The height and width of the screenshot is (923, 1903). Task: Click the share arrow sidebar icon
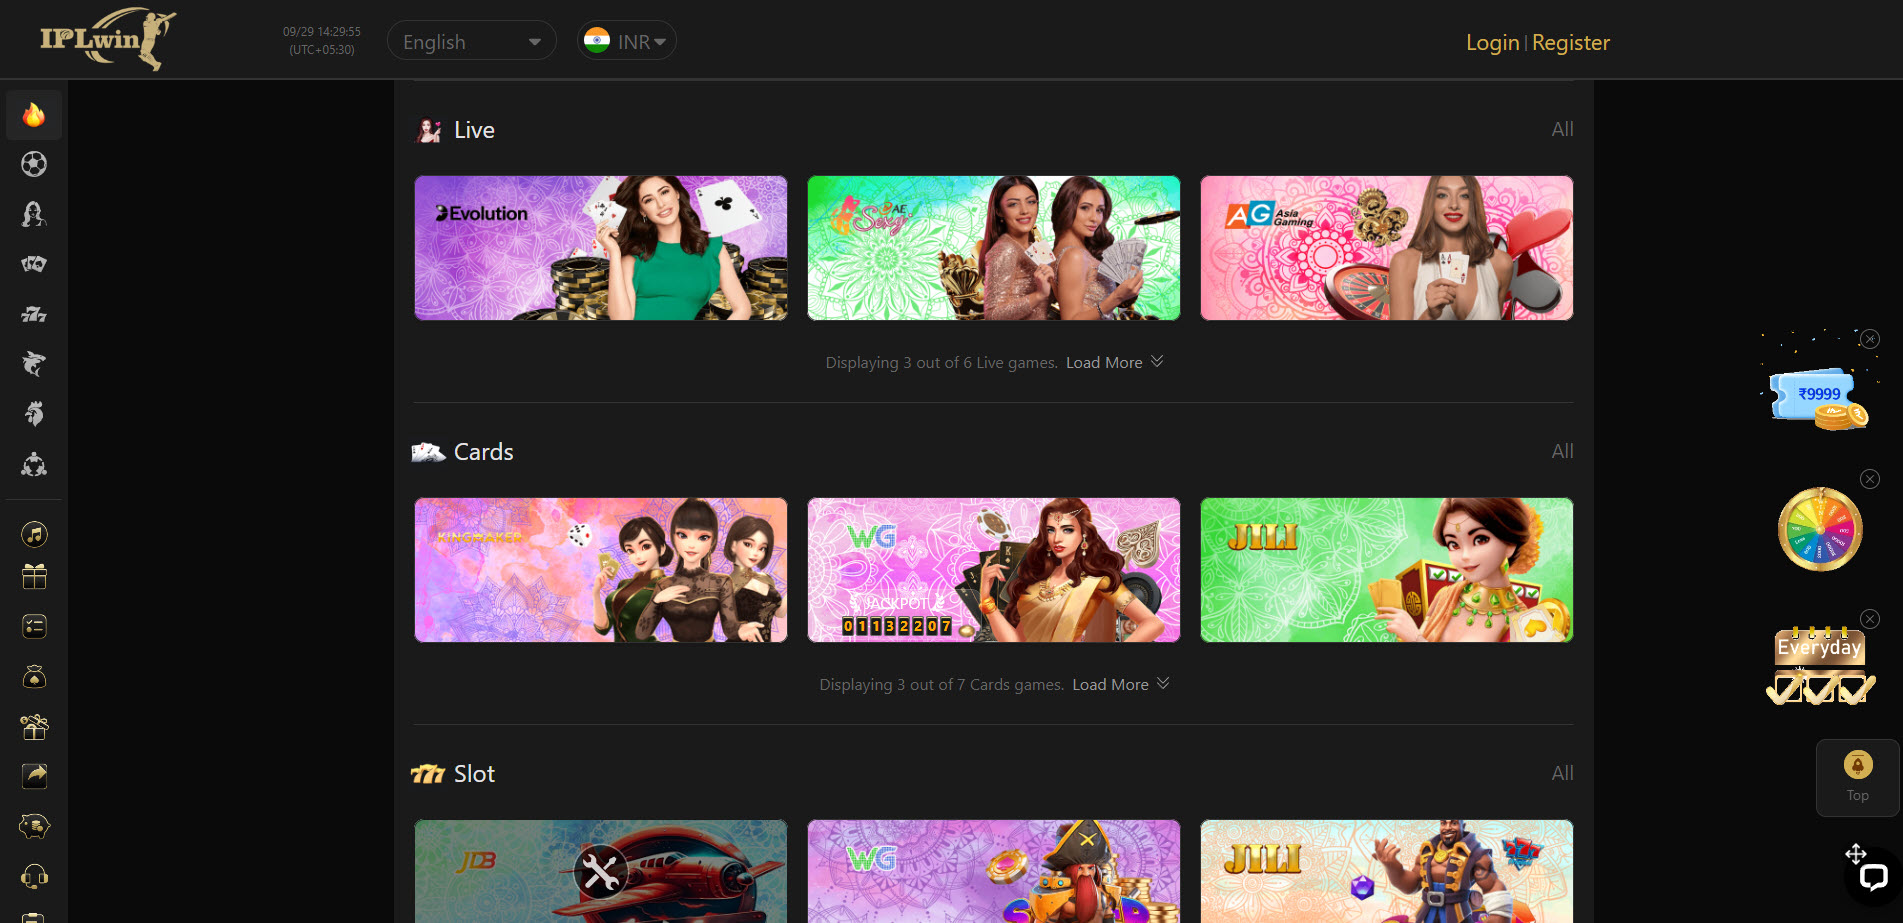pos(34,776)
